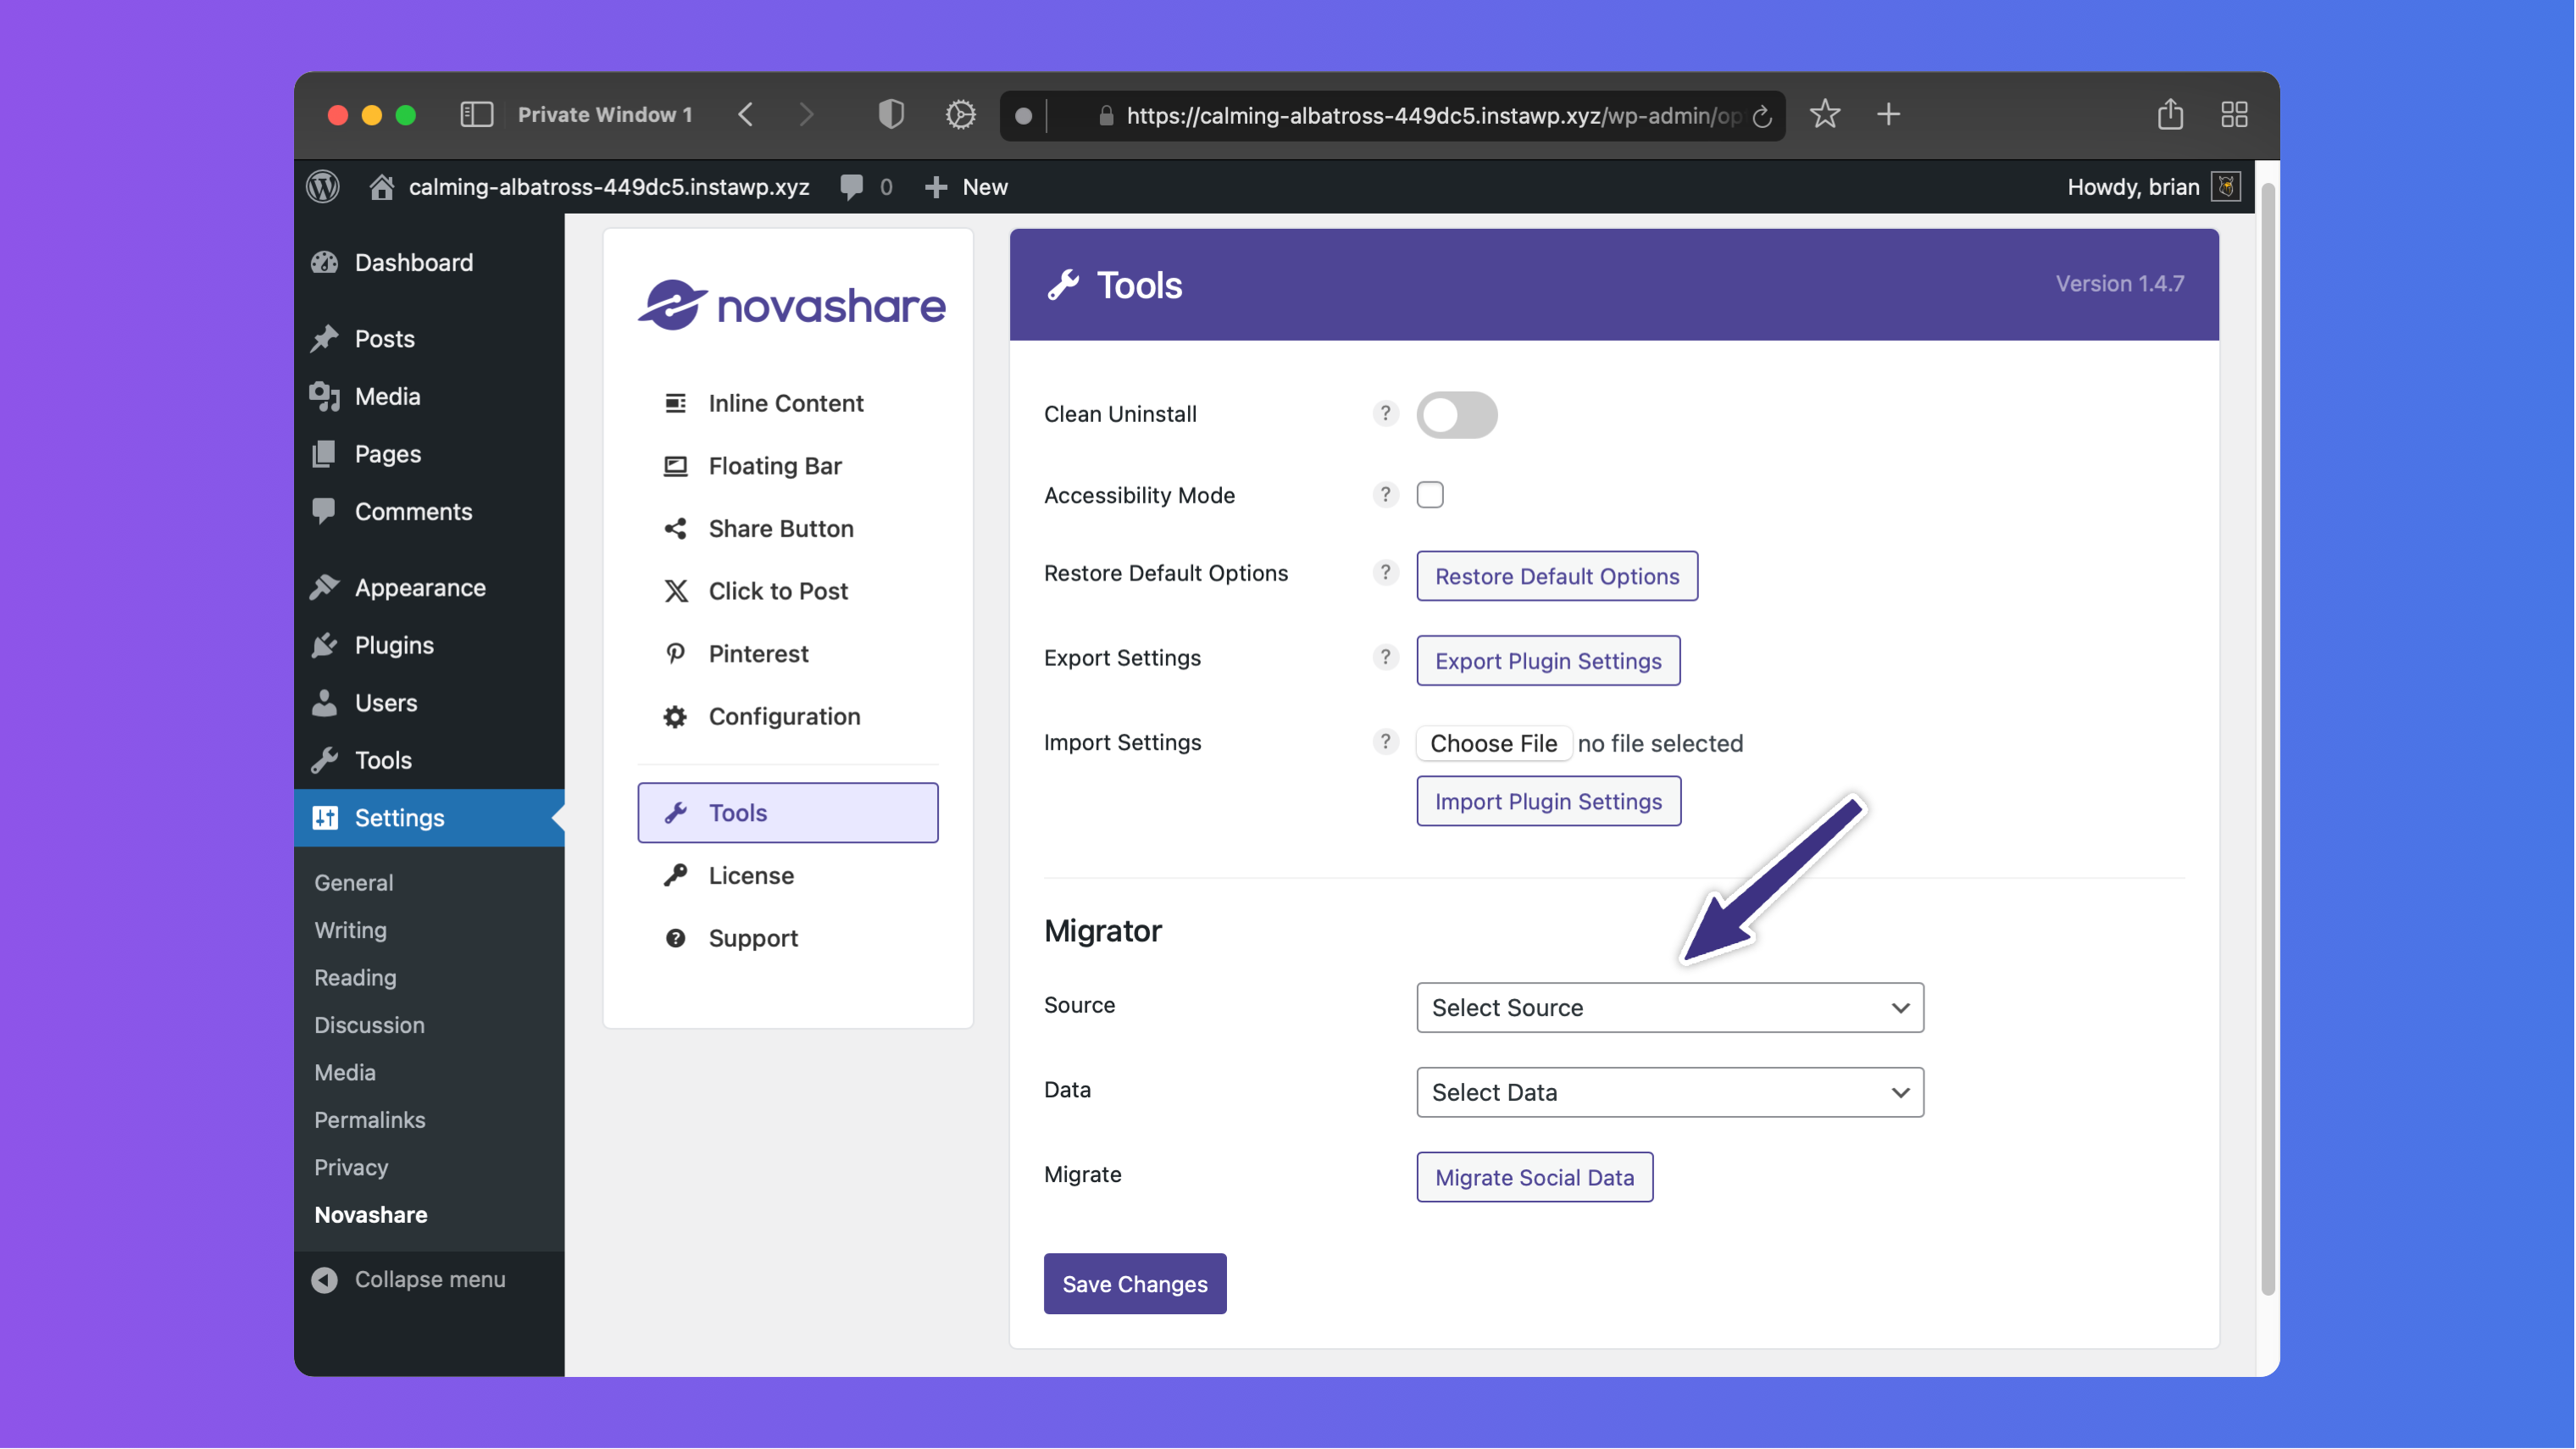This screenshot has height=1449, width=2576.
Task: Open Posts in admin sidebar
Action: point(429,338)
